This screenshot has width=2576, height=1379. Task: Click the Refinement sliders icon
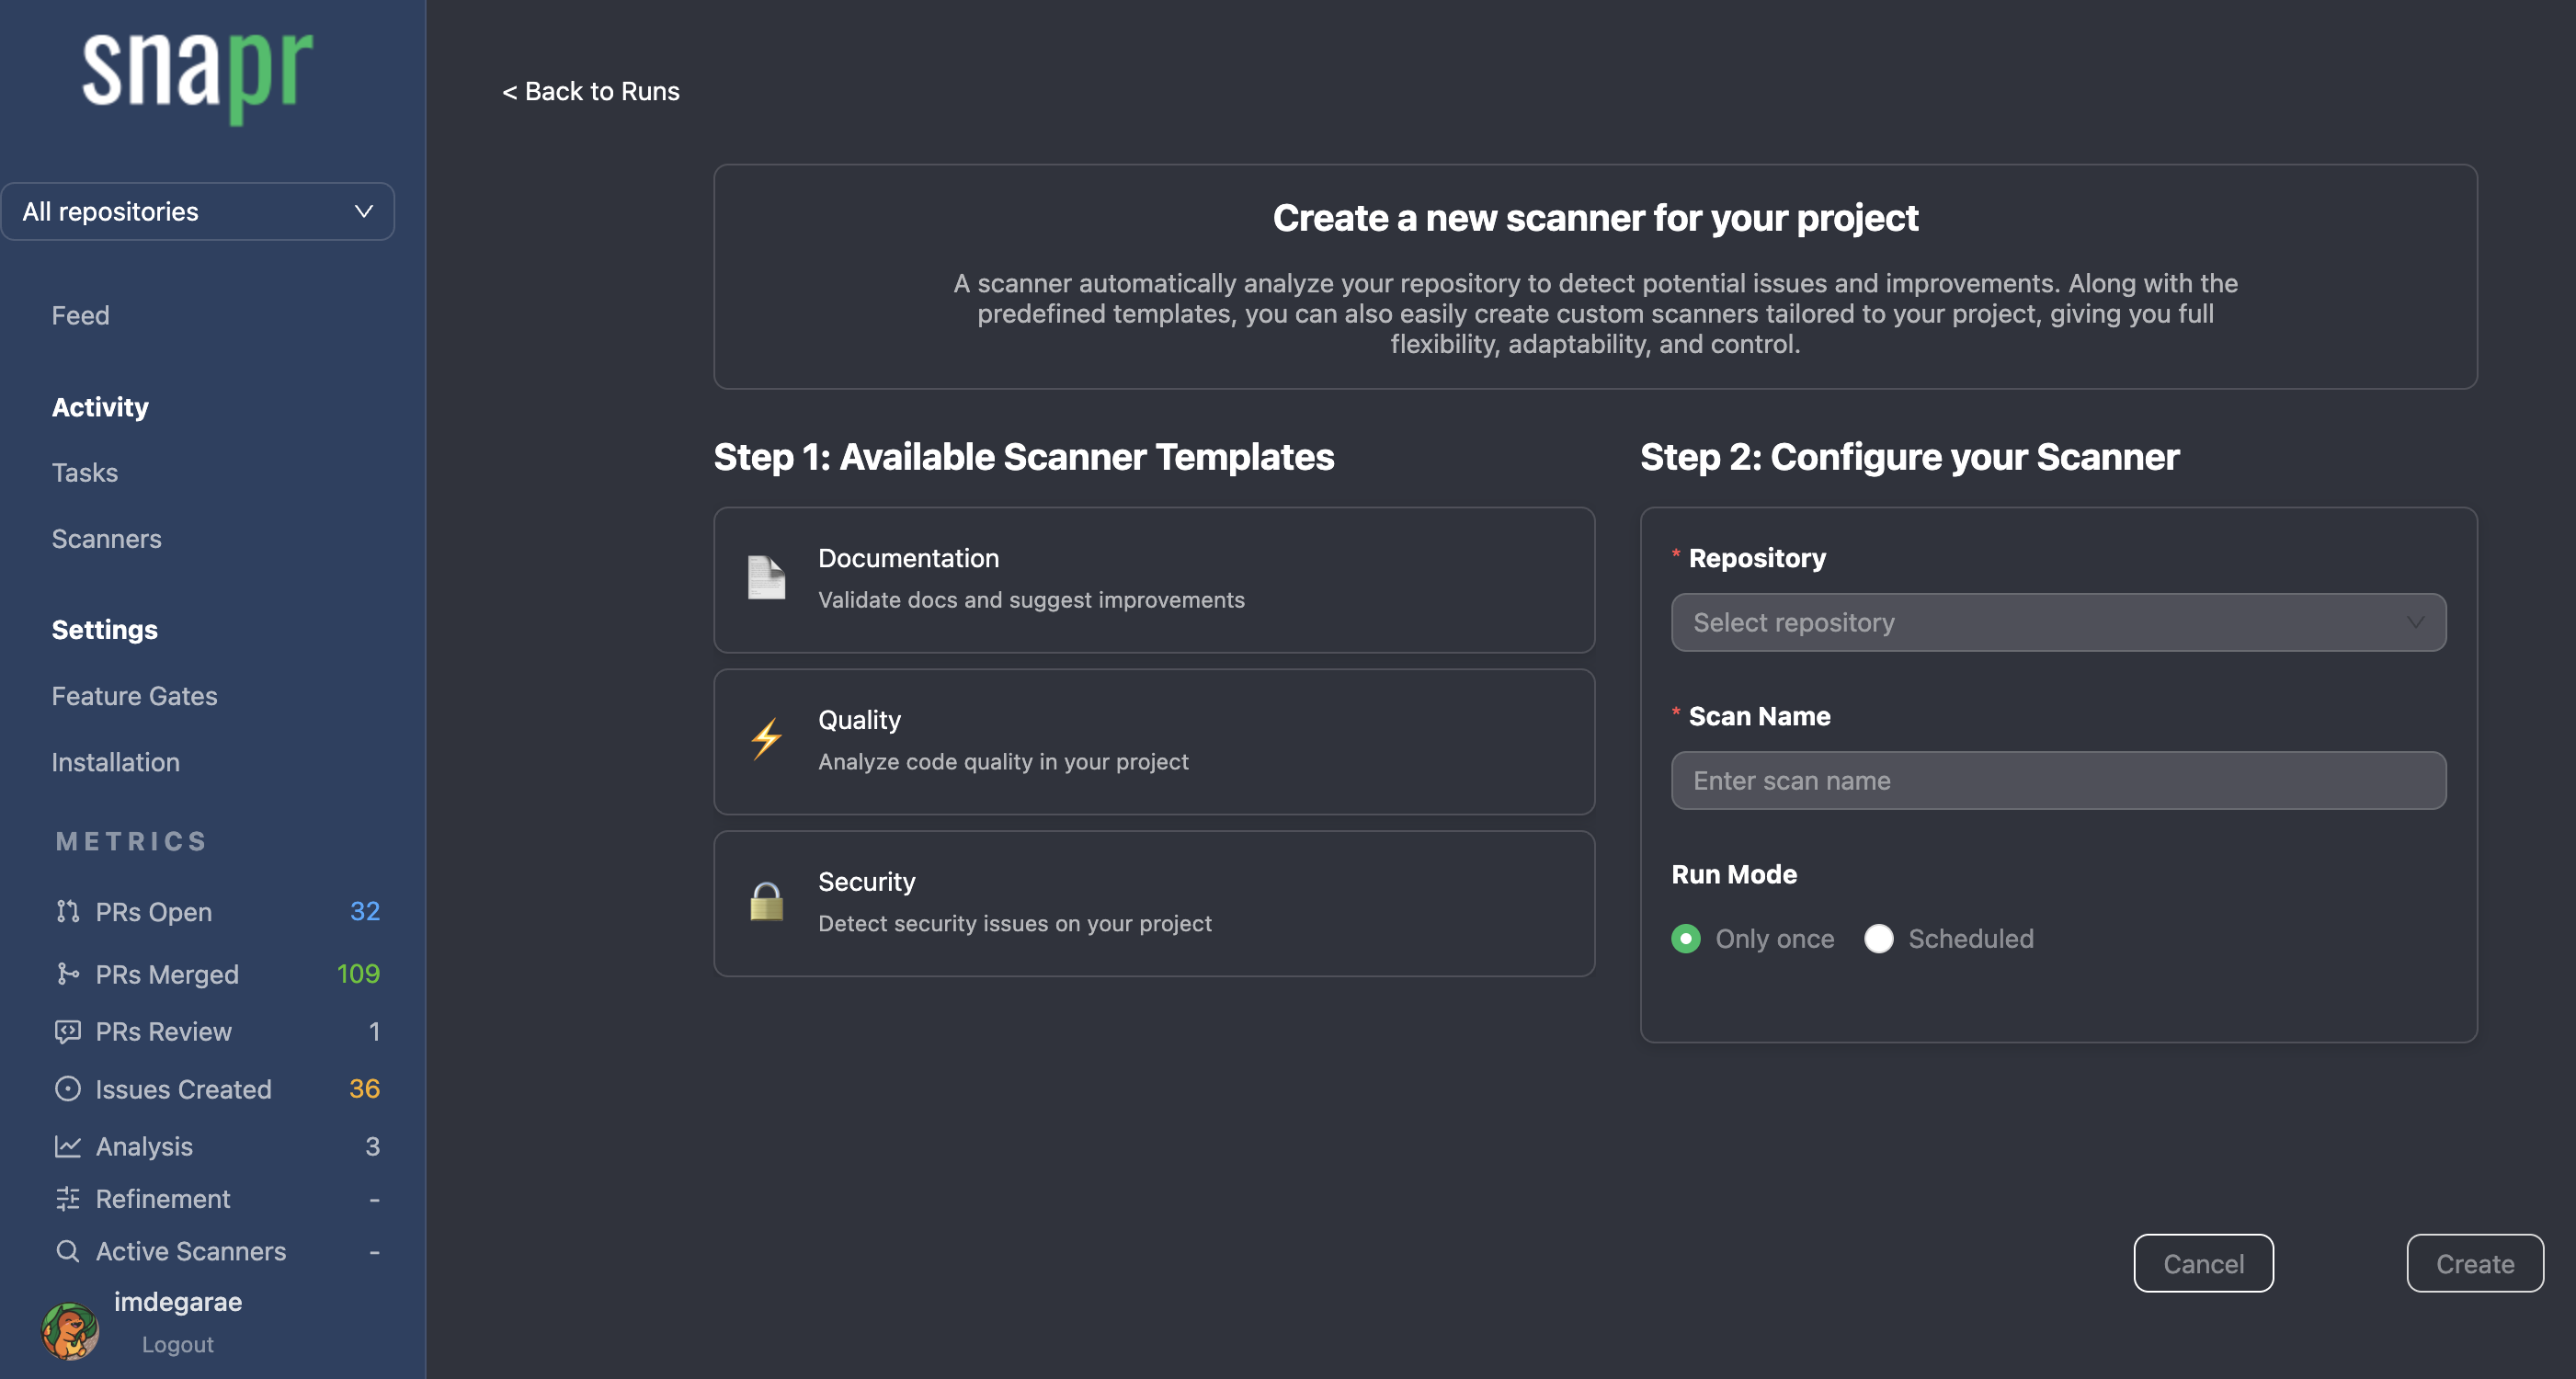click(x=67, y=1198)
